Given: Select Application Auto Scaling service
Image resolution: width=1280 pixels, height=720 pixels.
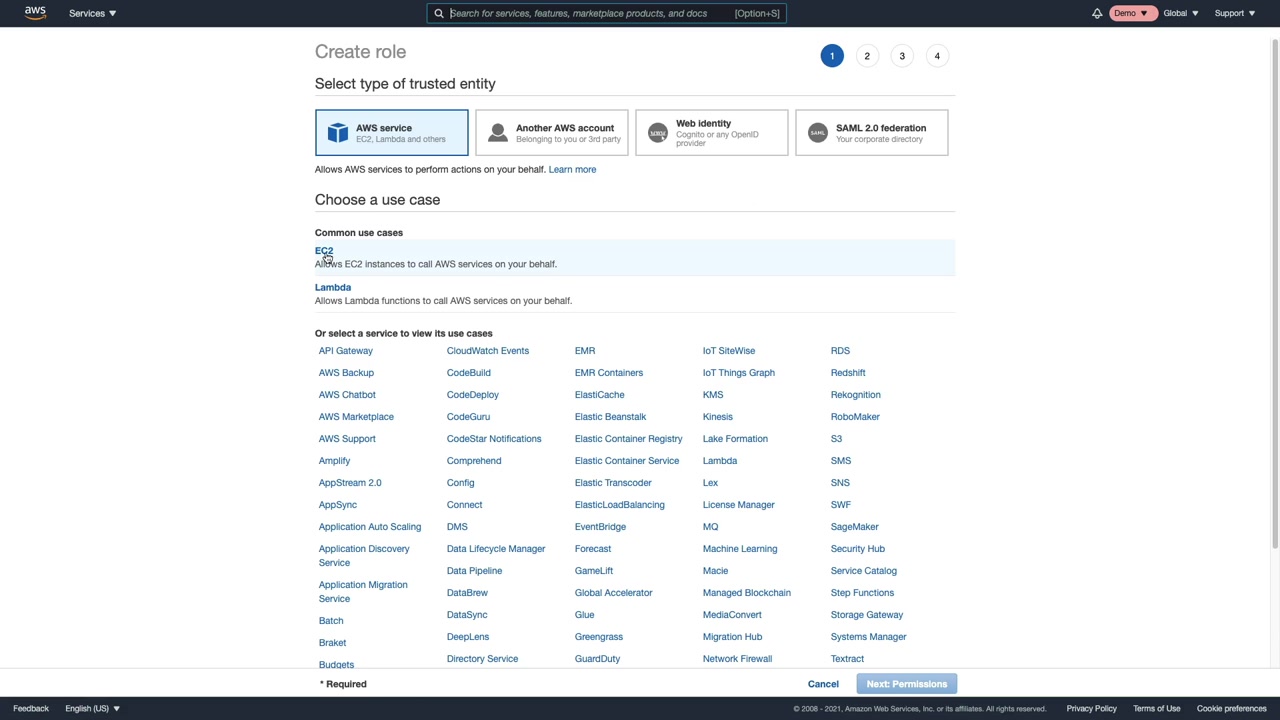Looking at the screenshot, I should pos(370,527).
